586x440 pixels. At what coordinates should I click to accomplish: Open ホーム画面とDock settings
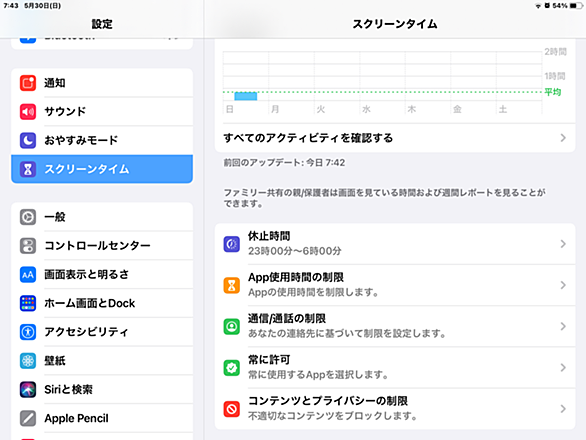click(102, 303)
